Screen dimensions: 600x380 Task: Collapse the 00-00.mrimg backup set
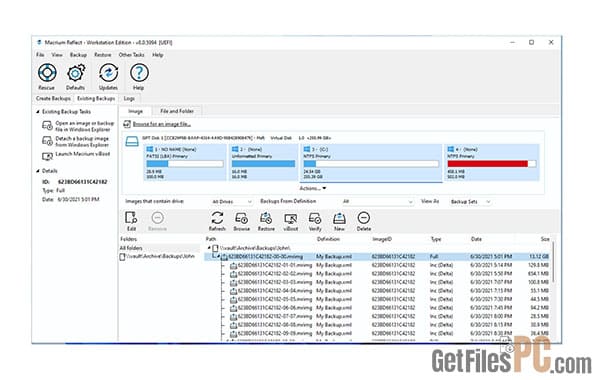218,256
